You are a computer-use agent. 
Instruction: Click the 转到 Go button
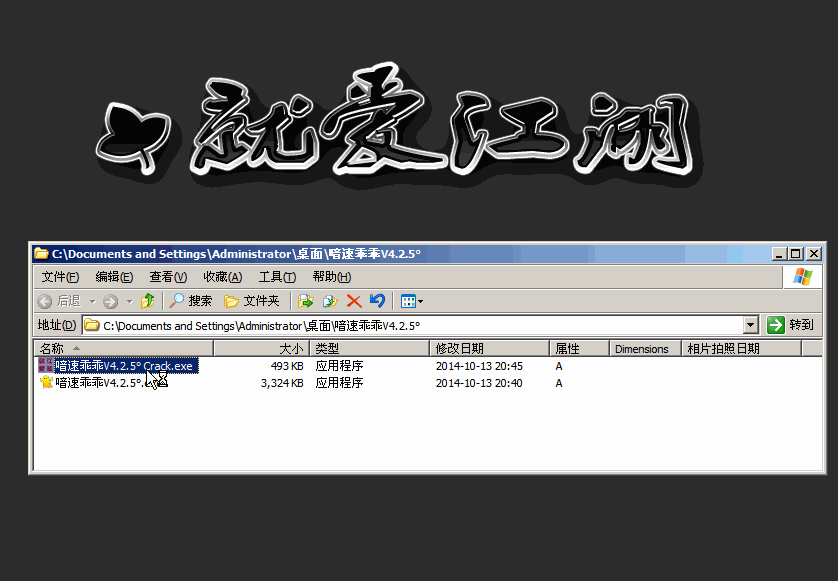coord(790,324)
